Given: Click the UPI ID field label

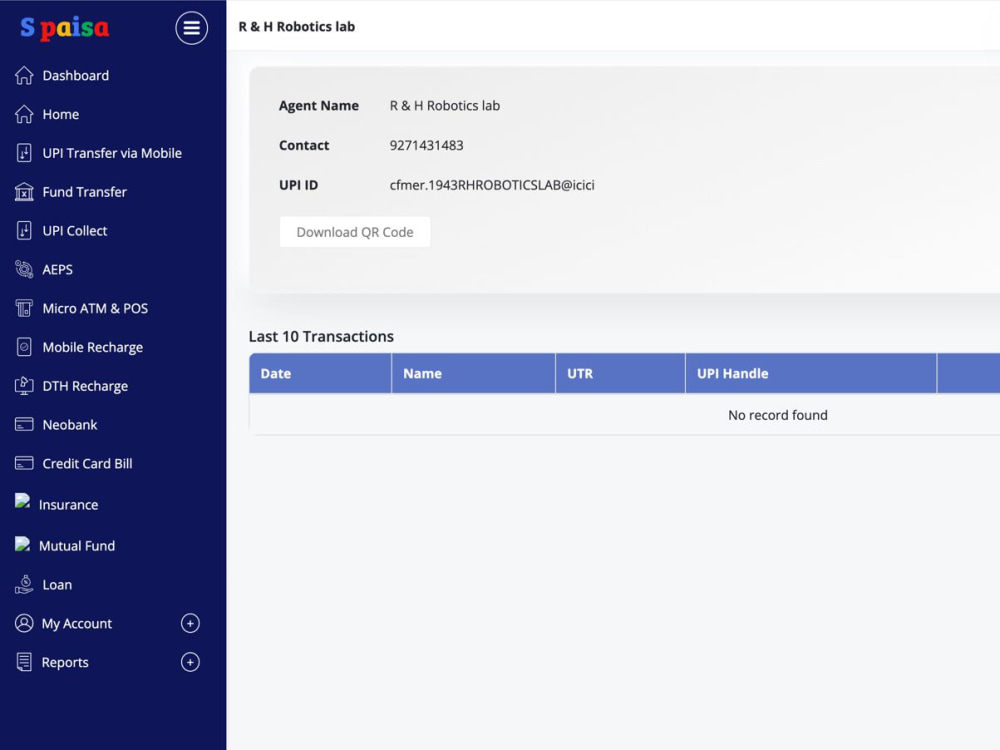Looking at the screenshot, I should tap(298, 185).
